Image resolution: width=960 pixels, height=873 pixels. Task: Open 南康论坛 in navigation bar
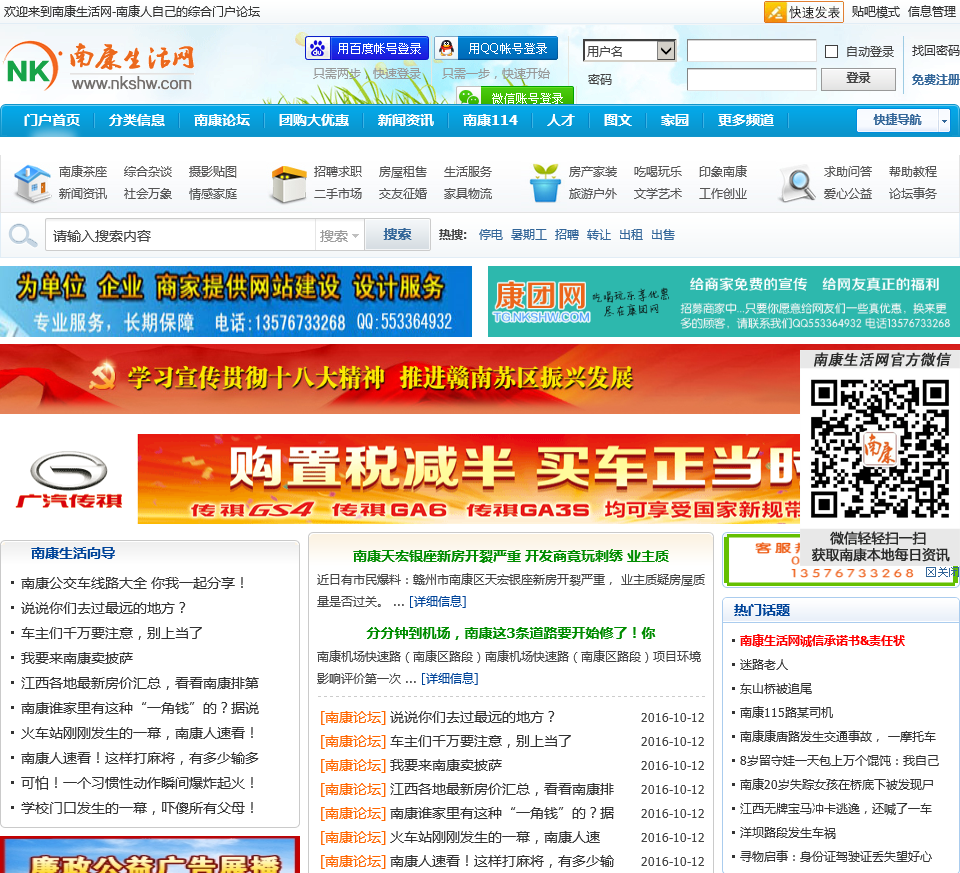click(x=222, y=120)
